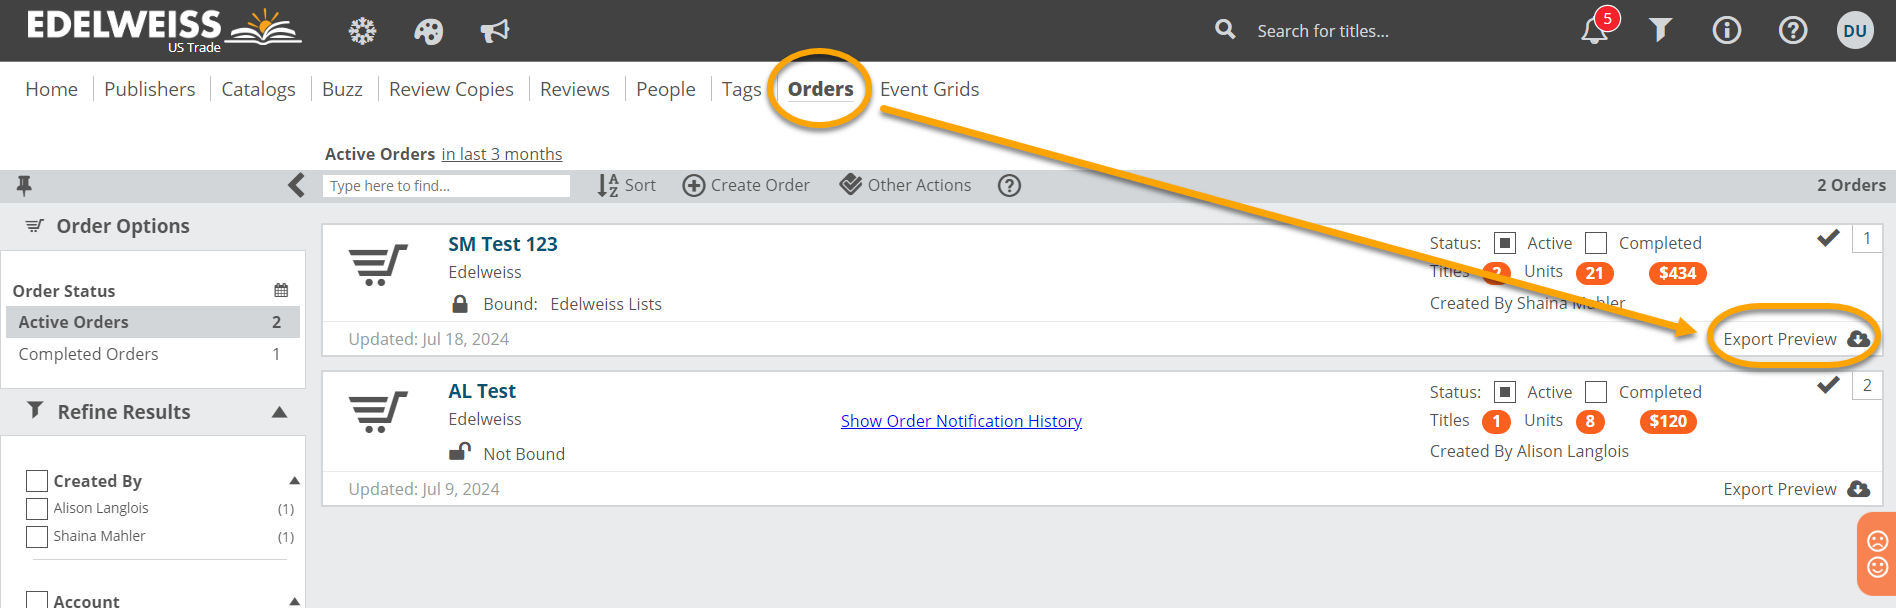Open notifications bell with 5 alerts
This screenshot has width=1896, height=608.
1596,29
